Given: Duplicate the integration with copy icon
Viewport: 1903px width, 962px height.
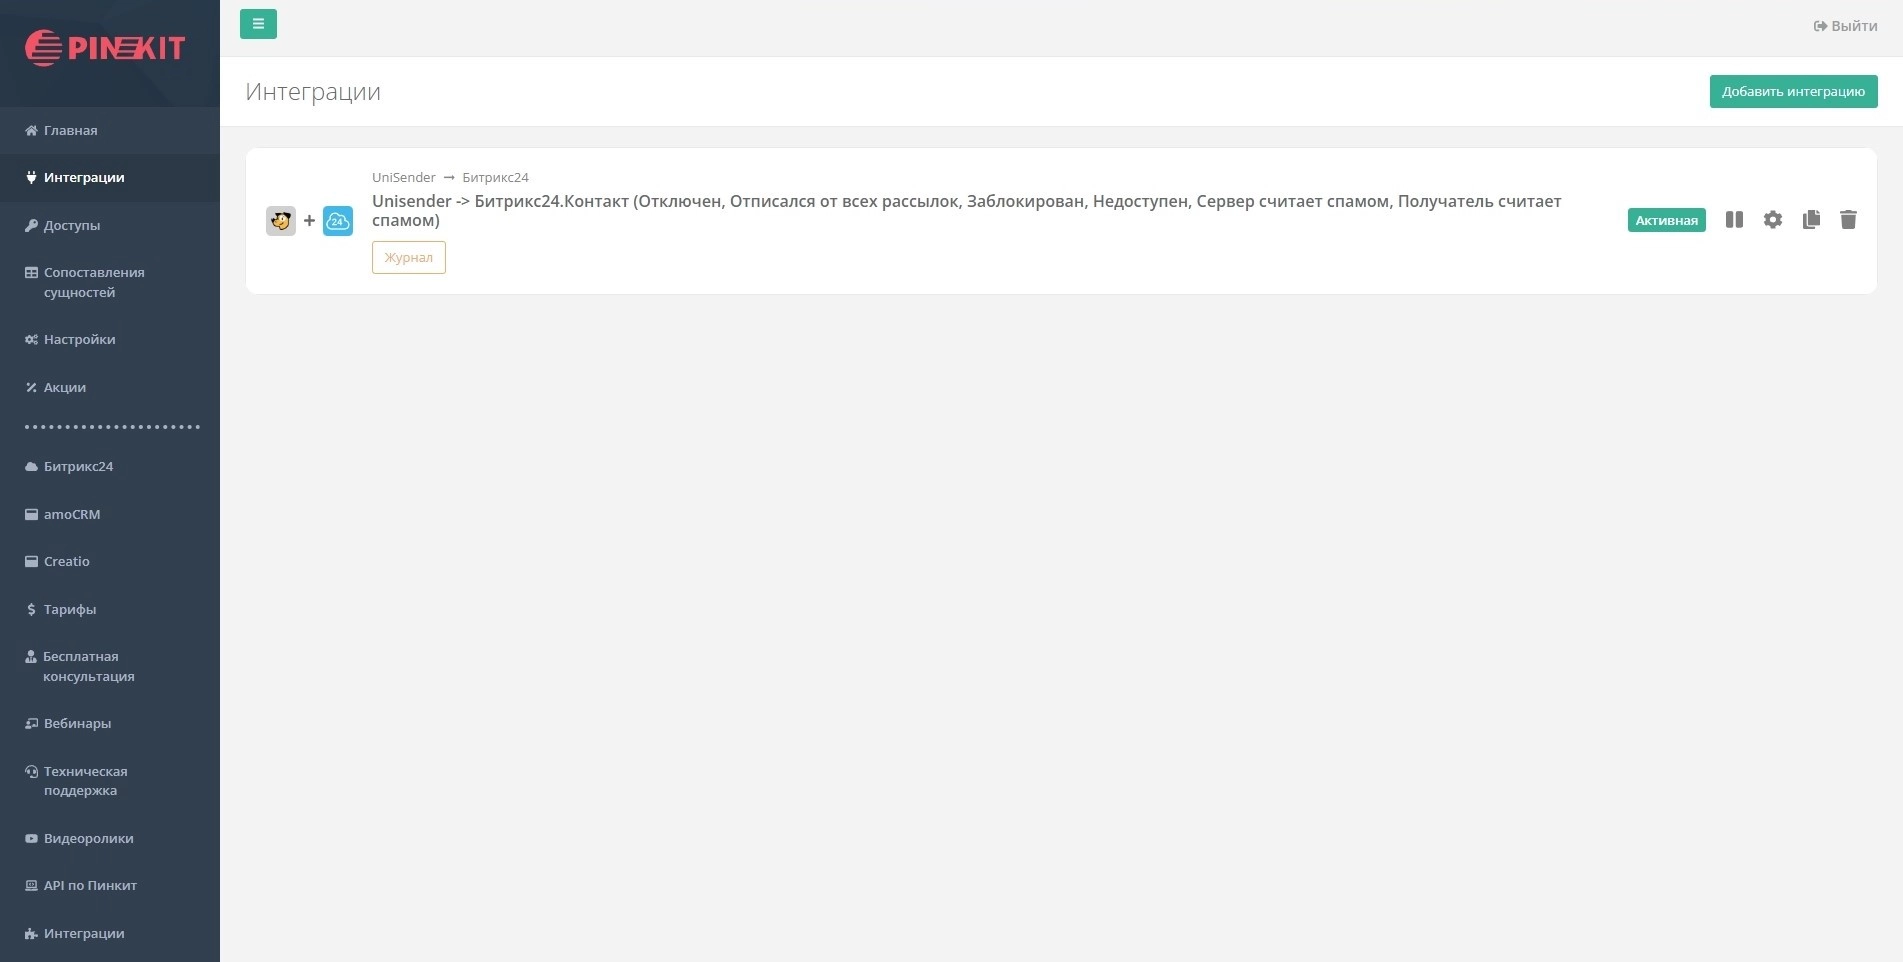Looking at the screenshot, I should point(1811,220).
